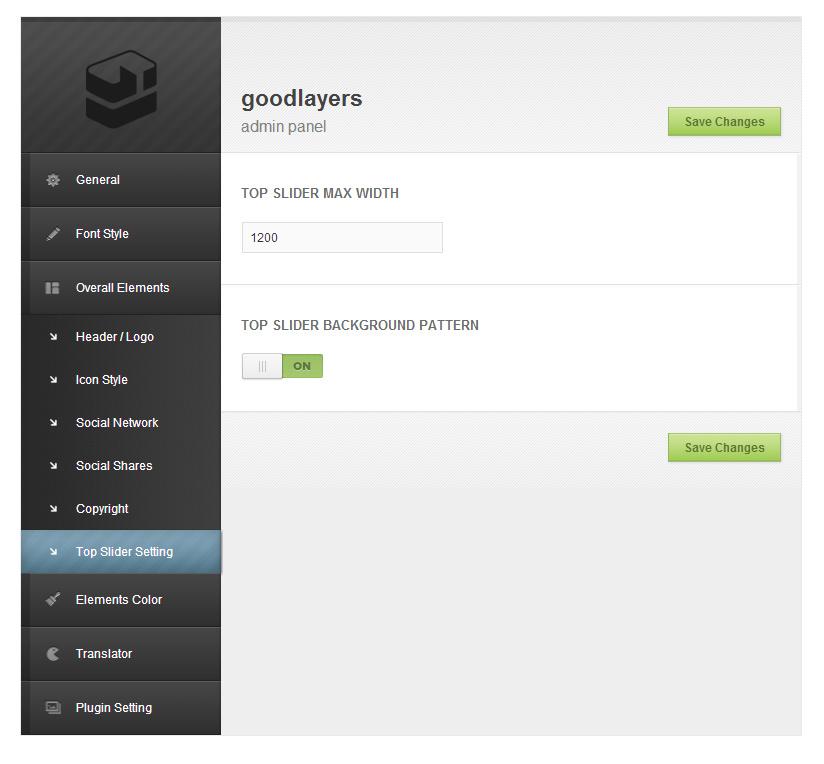Viewport: 824px width, 764px height.
Task: Open the General settings section
Action: point(121,180)
